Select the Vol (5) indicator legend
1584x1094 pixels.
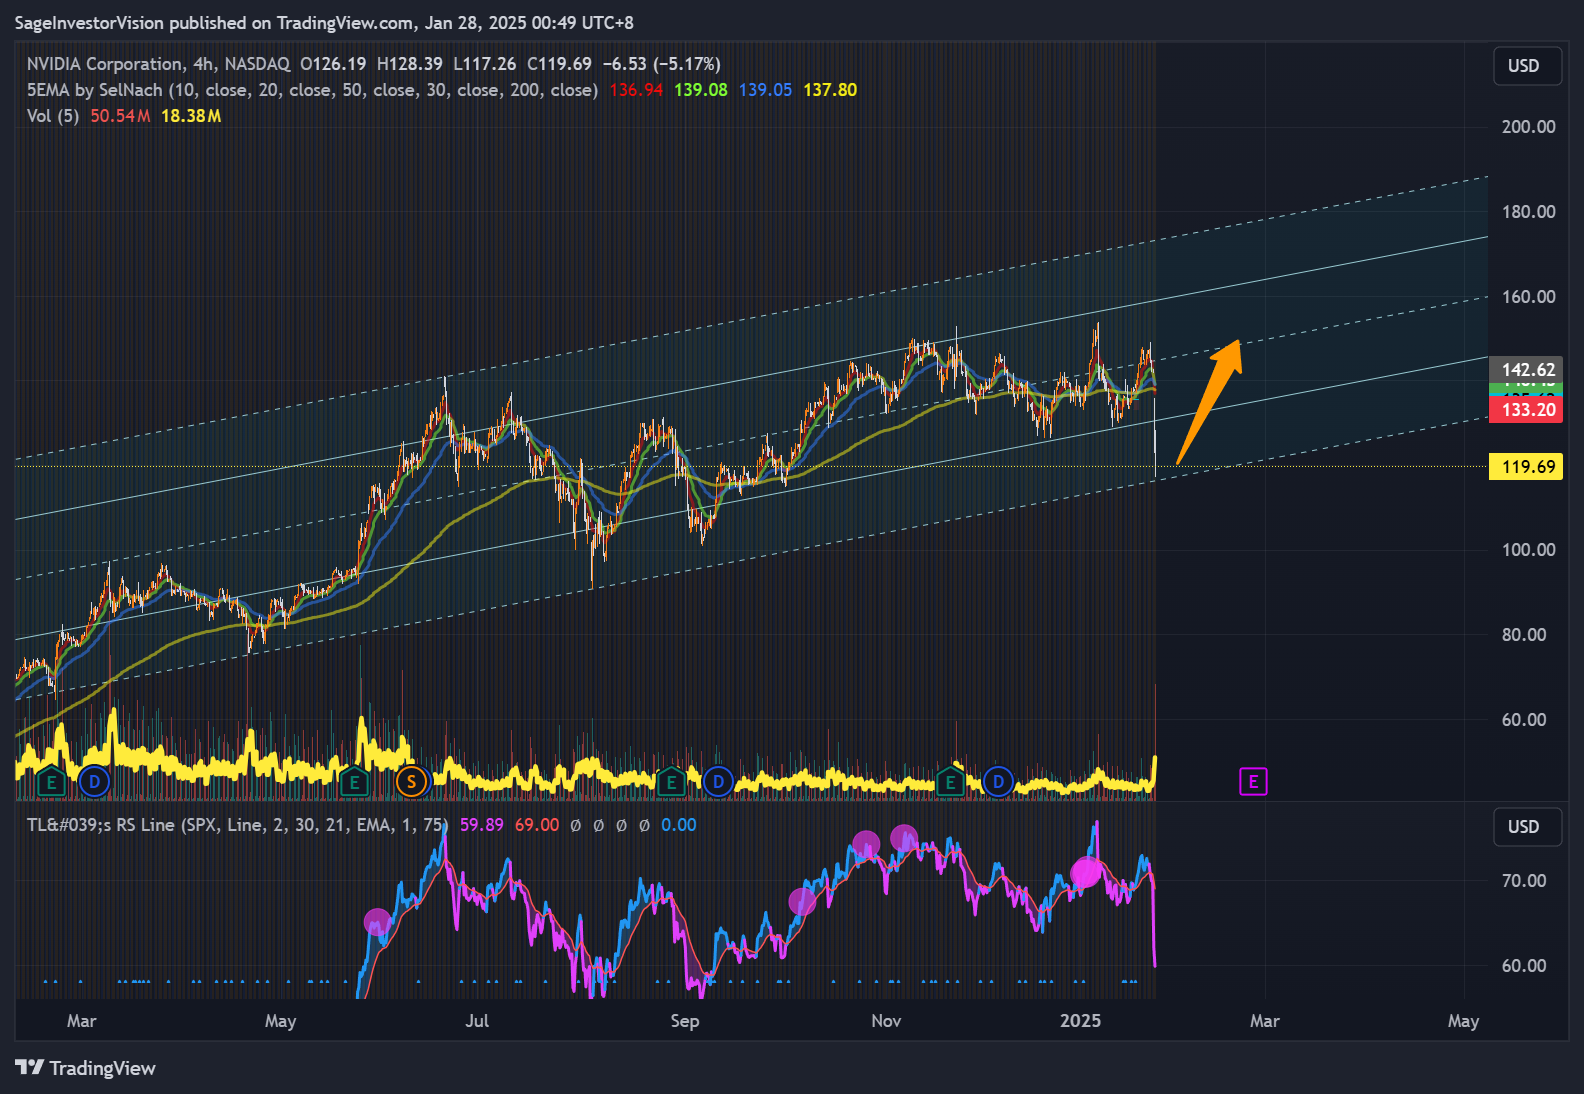pos(53,116)
